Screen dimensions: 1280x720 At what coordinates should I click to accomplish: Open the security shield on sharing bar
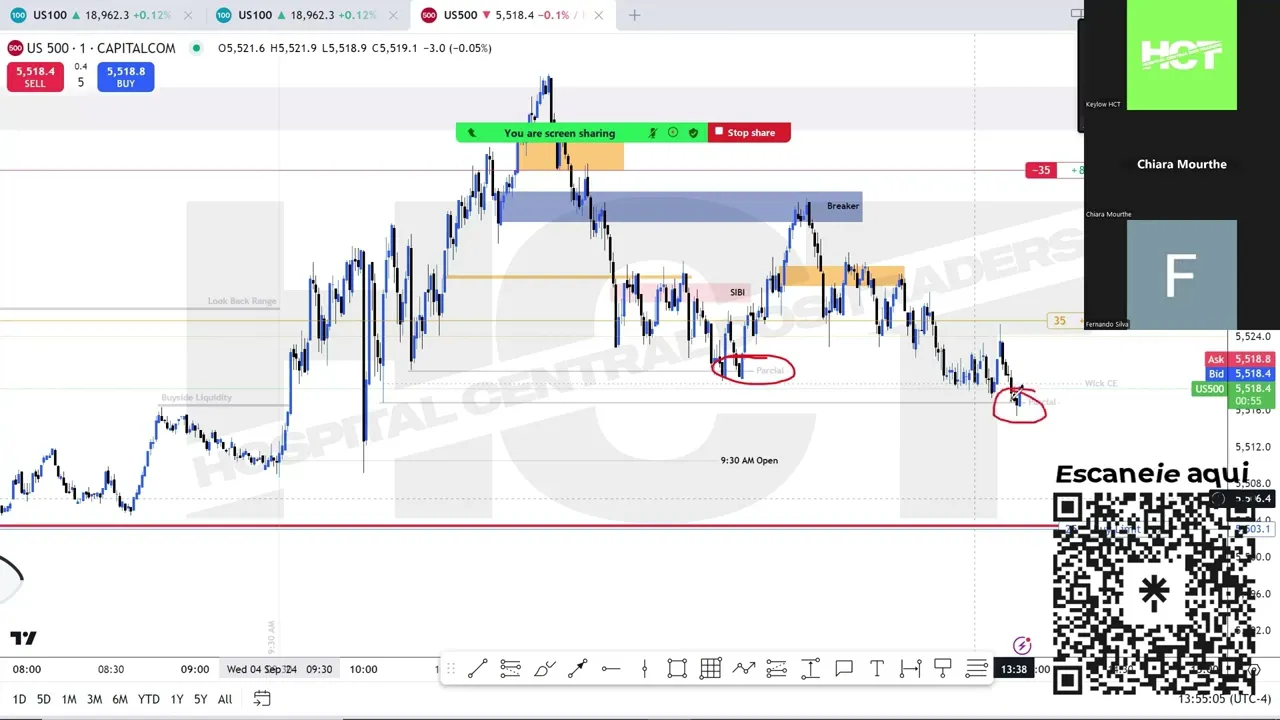[693, 133]
